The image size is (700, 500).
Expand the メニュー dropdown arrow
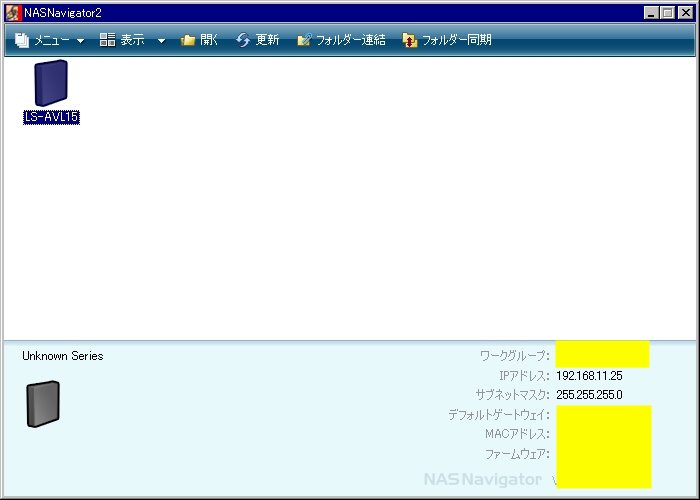coord(80,41)
